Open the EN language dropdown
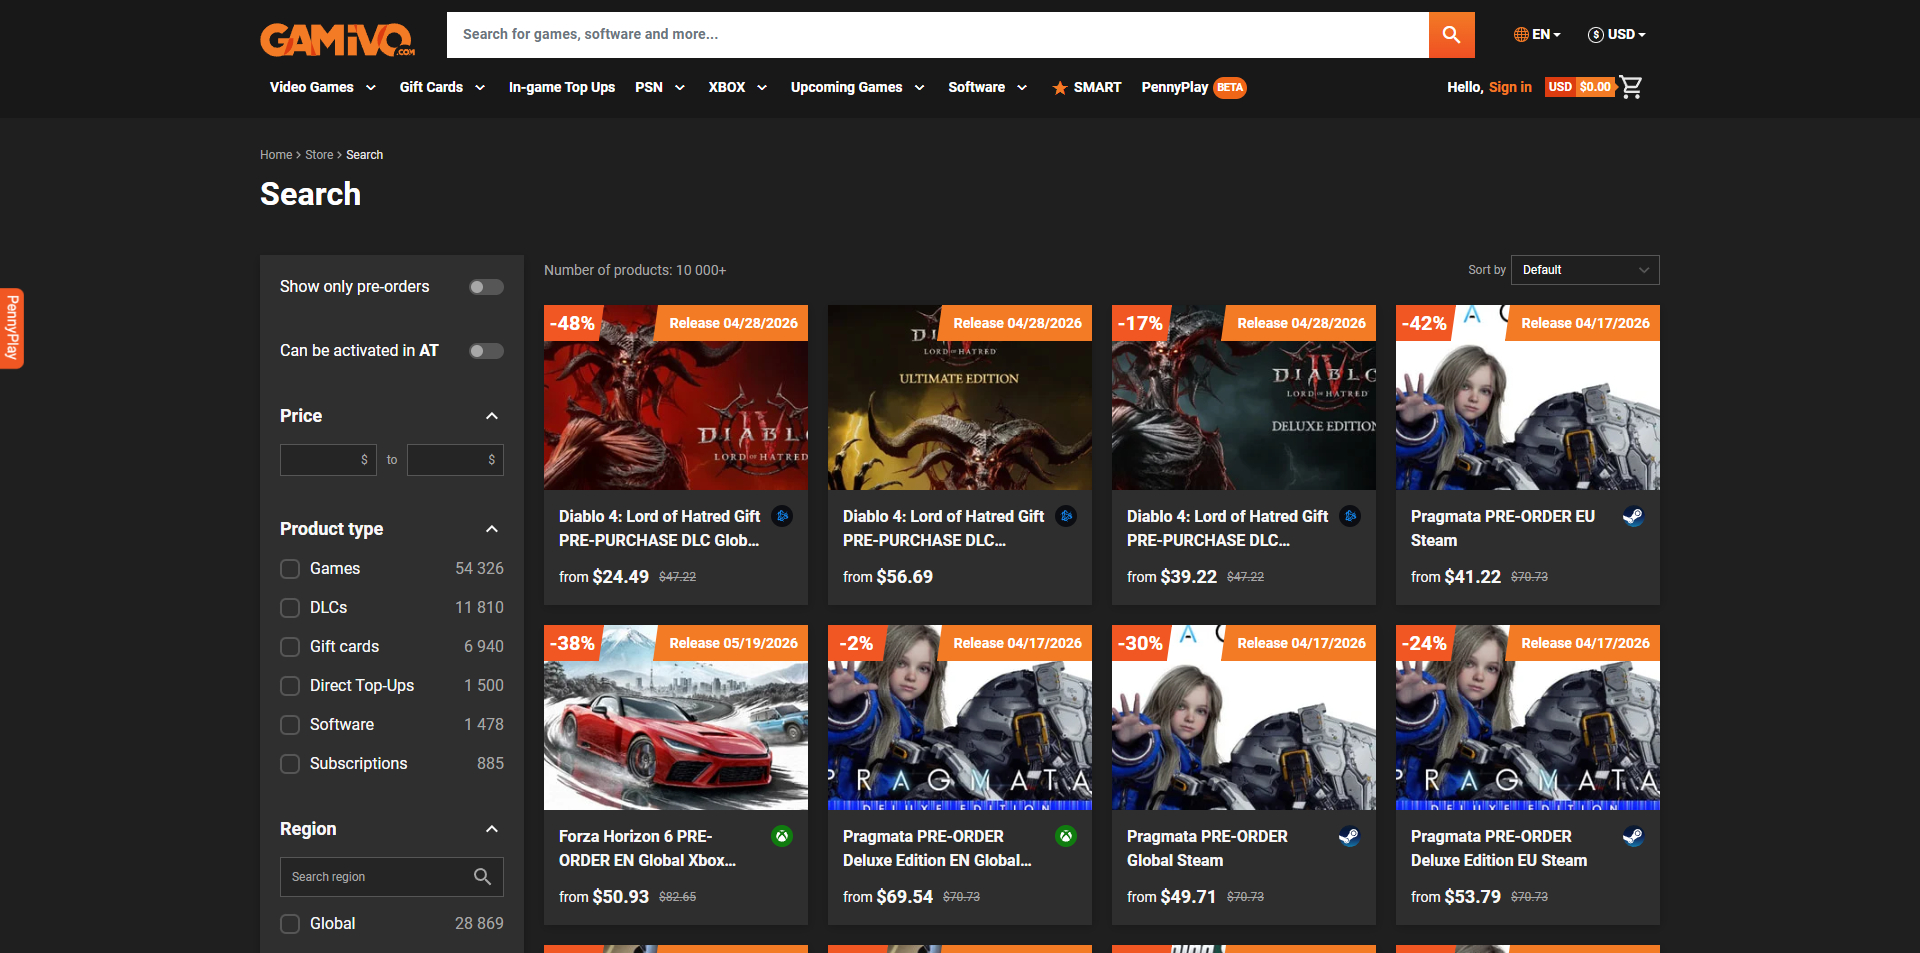 (1537, 35)
